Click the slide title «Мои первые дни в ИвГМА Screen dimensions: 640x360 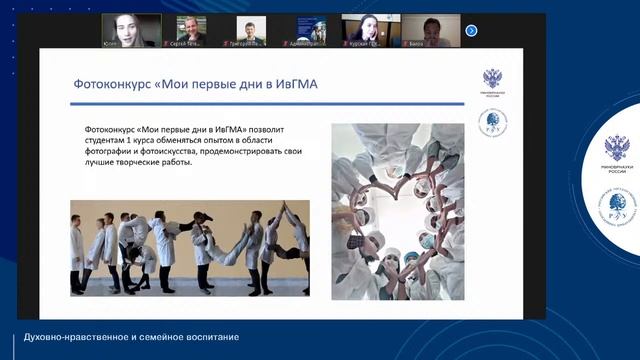pos(196,84)
